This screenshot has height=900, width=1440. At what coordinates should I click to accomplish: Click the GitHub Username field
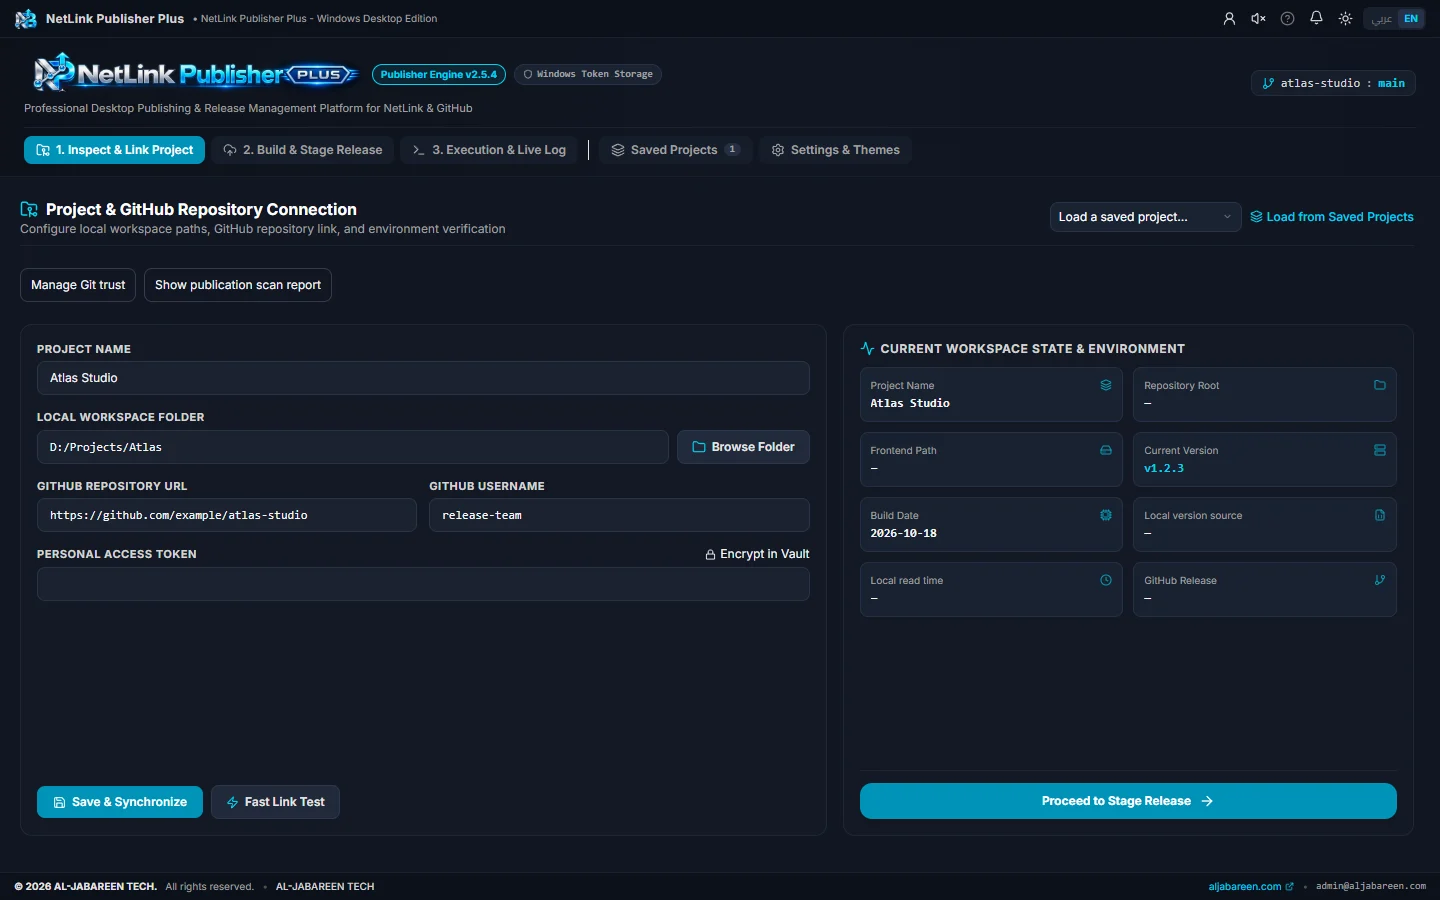pos(619,515)
